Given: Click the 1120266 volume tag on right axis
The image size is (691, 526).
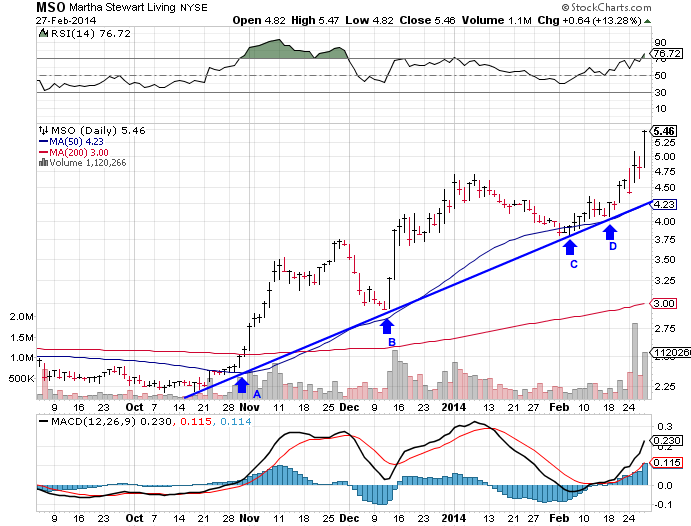Looking at the screenshot, I should pyautogui.click(x=672, y=352).
